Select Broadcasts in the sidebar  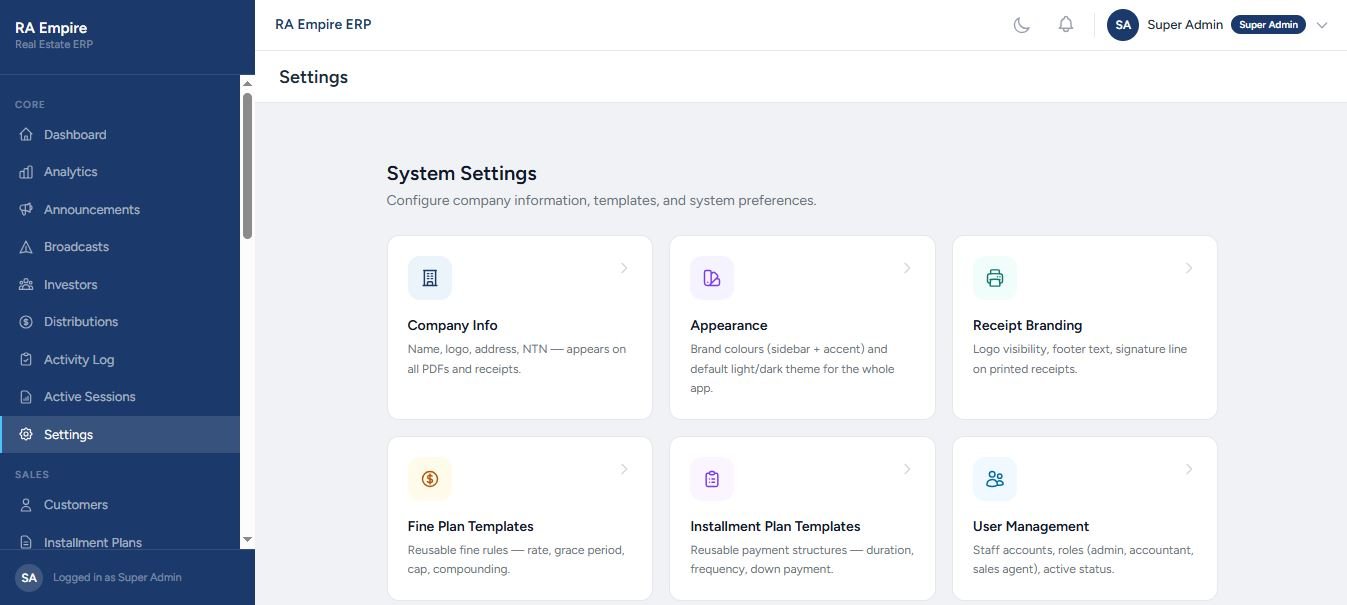[120, 247]
